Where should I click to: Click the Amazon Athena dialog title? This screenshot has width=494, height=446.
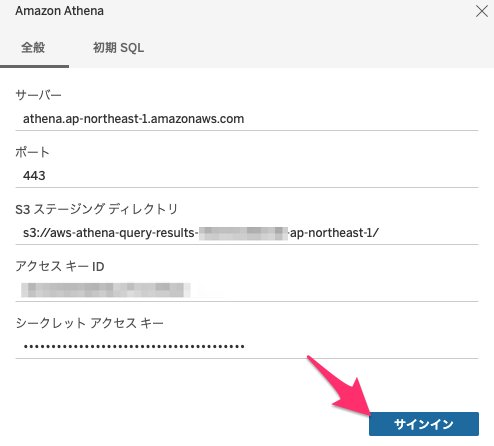[x=59, y=11]
